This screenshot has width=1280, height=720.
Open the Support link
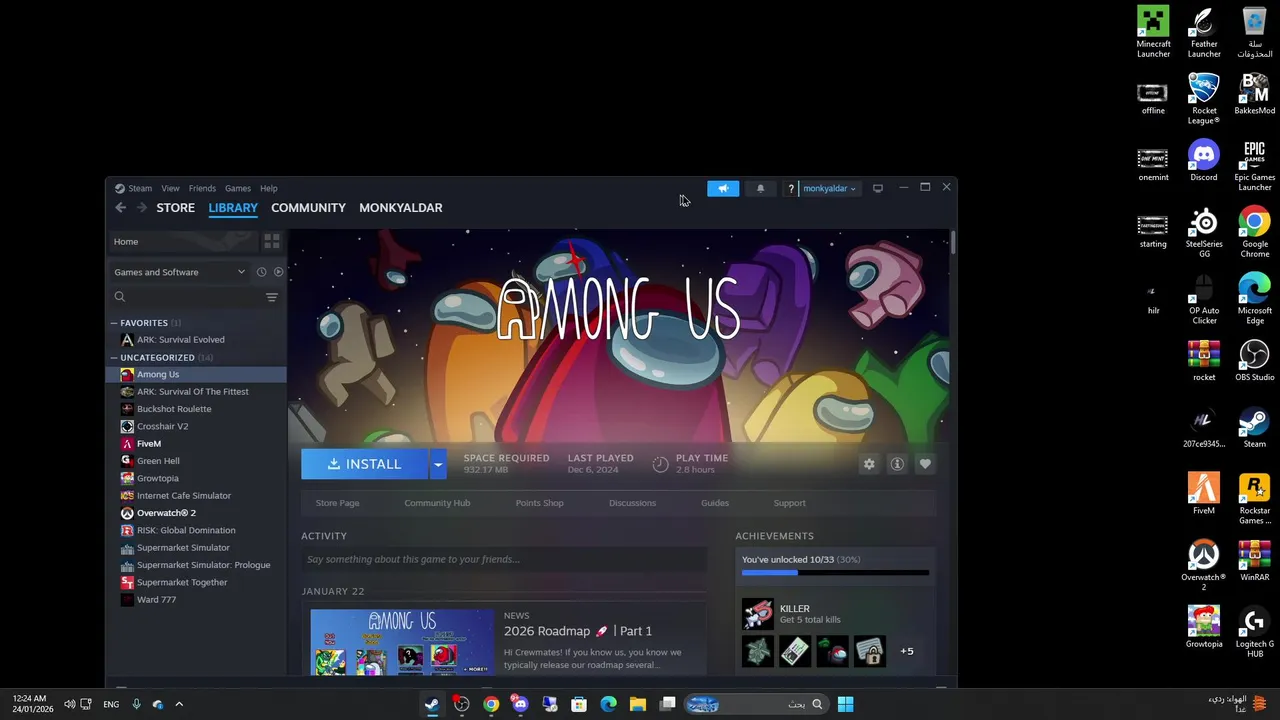[x=789, y=503]
